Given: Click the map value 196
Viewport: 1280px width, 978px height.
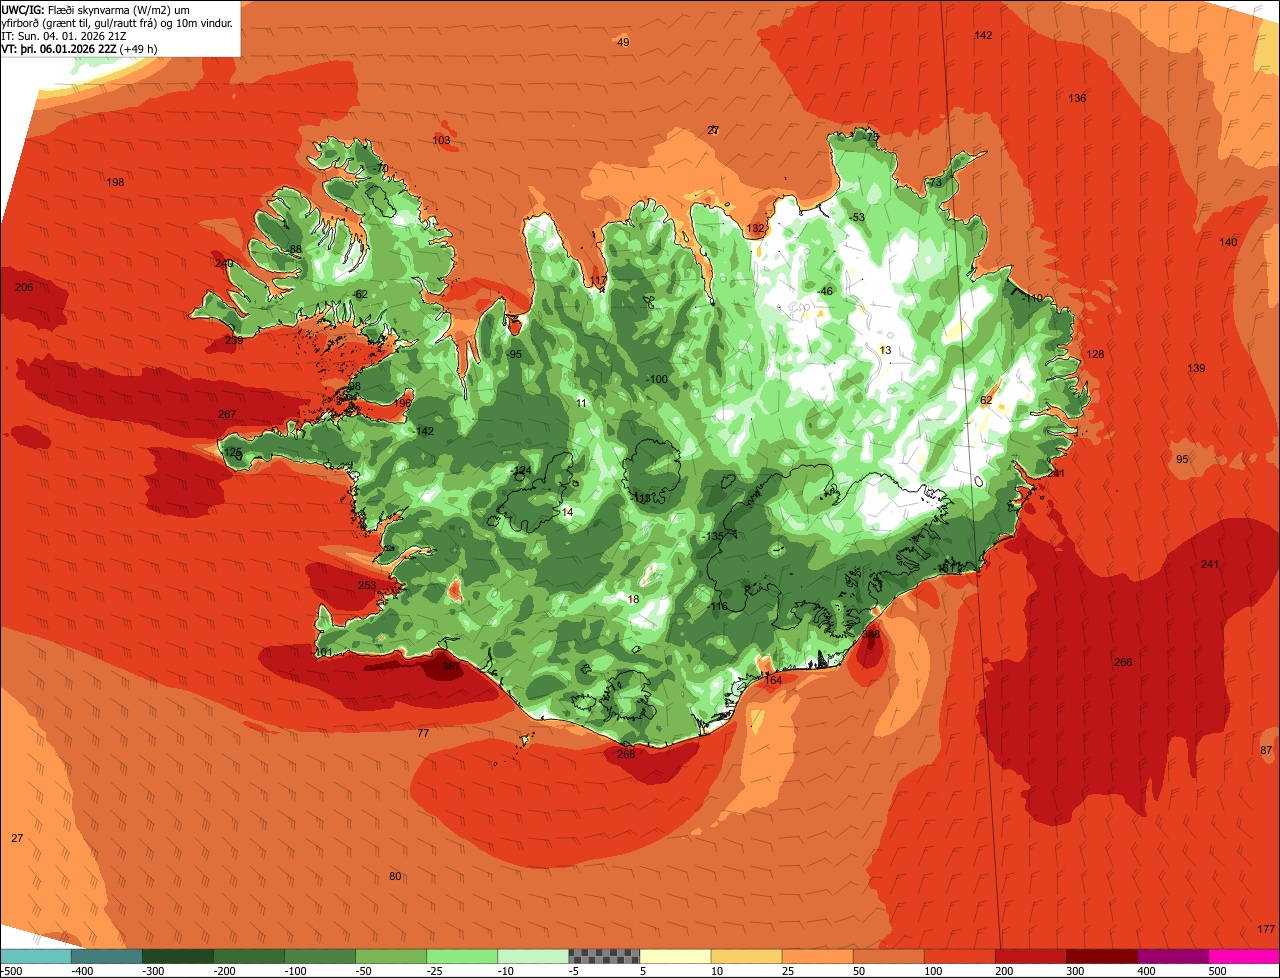Looking at the screenshot, I should click(x=403, y=402).
